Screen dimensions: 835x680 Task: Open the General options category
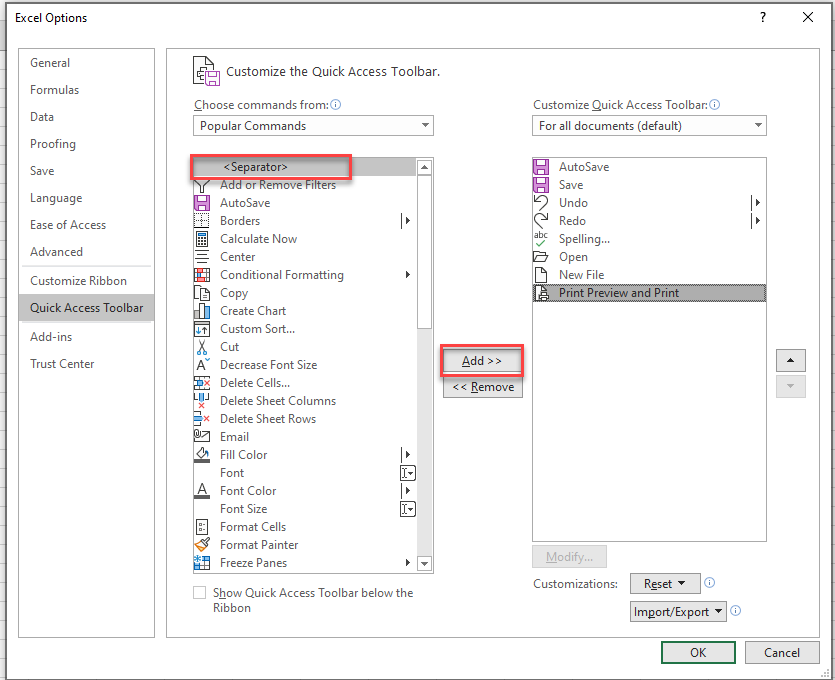point(86,63)
